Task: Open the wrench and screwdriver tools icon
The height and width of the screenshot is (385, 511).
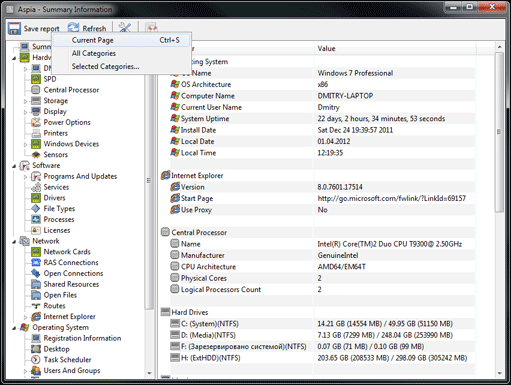Action: coord(125,28)
